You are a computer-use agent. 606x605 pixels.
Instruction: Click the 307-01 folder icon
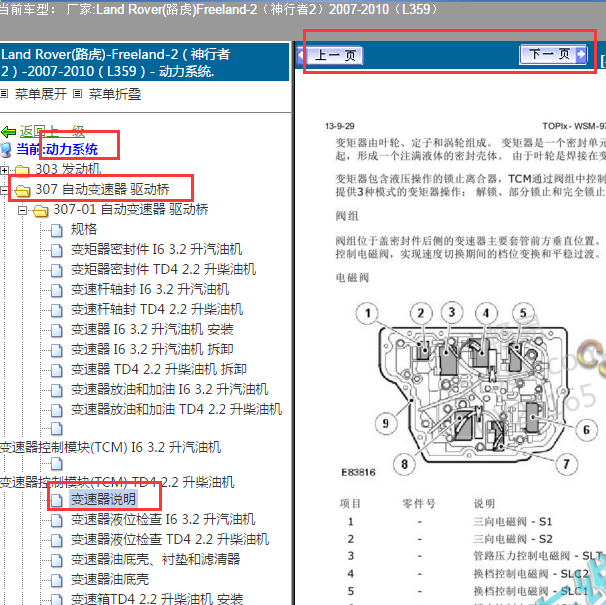41,211
